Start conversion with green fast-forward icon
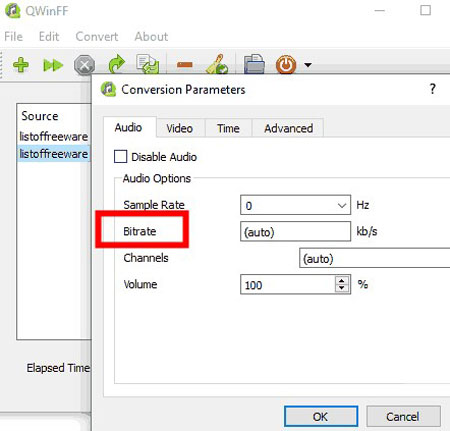 [x=53, y=65]
